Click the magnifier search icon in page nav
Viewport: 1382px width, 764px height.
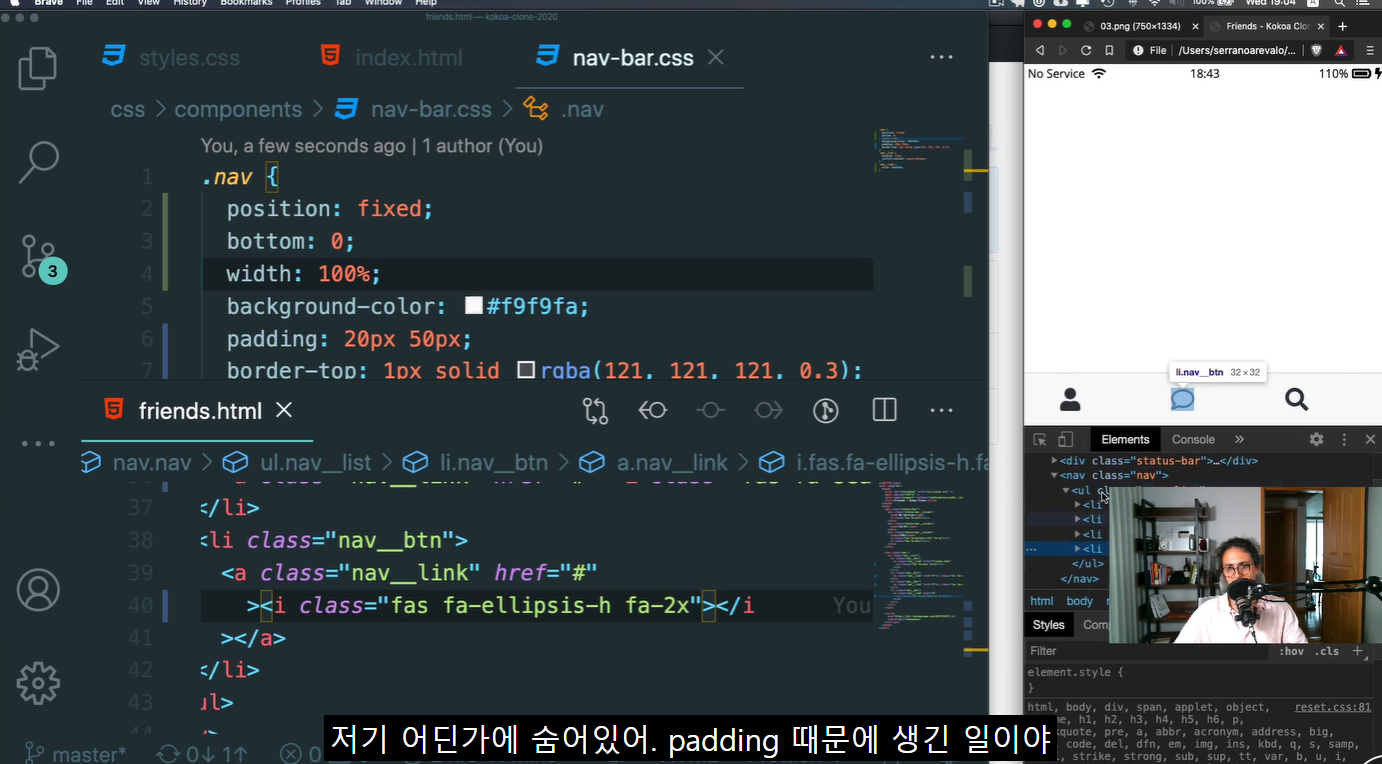(1296, 400)
